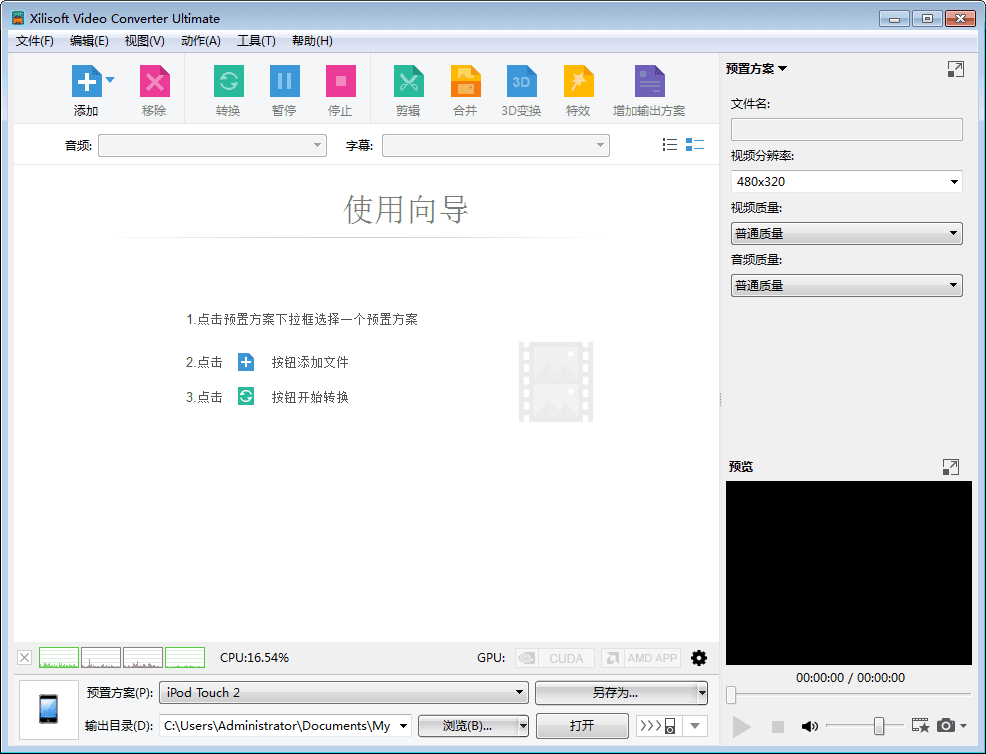Click the green convert icon in the guide
This screenshot has width=986, height=754.
point(246,396)
